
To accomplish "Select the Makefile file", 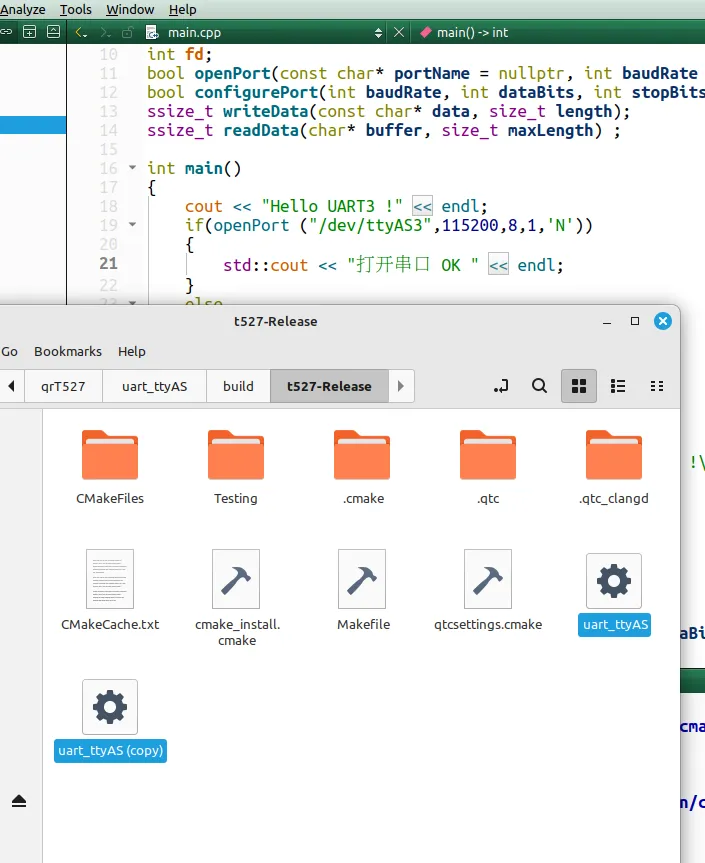I will pyautogui.click(x=363, y=590).
